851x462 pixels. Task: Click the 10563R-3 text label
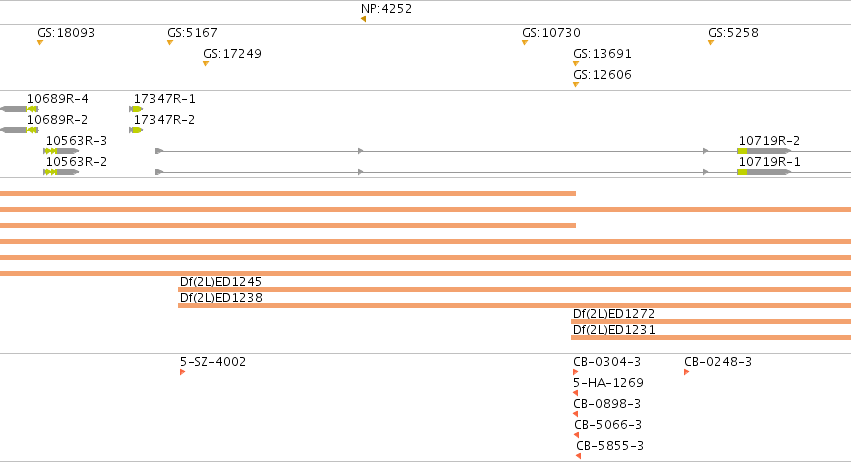click(77, 141)
